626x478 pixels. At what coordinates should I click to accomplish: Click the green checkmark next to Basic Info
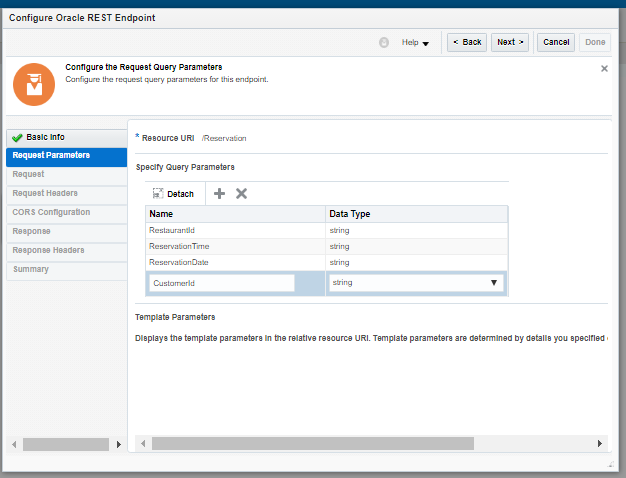(x=17, y=138)
